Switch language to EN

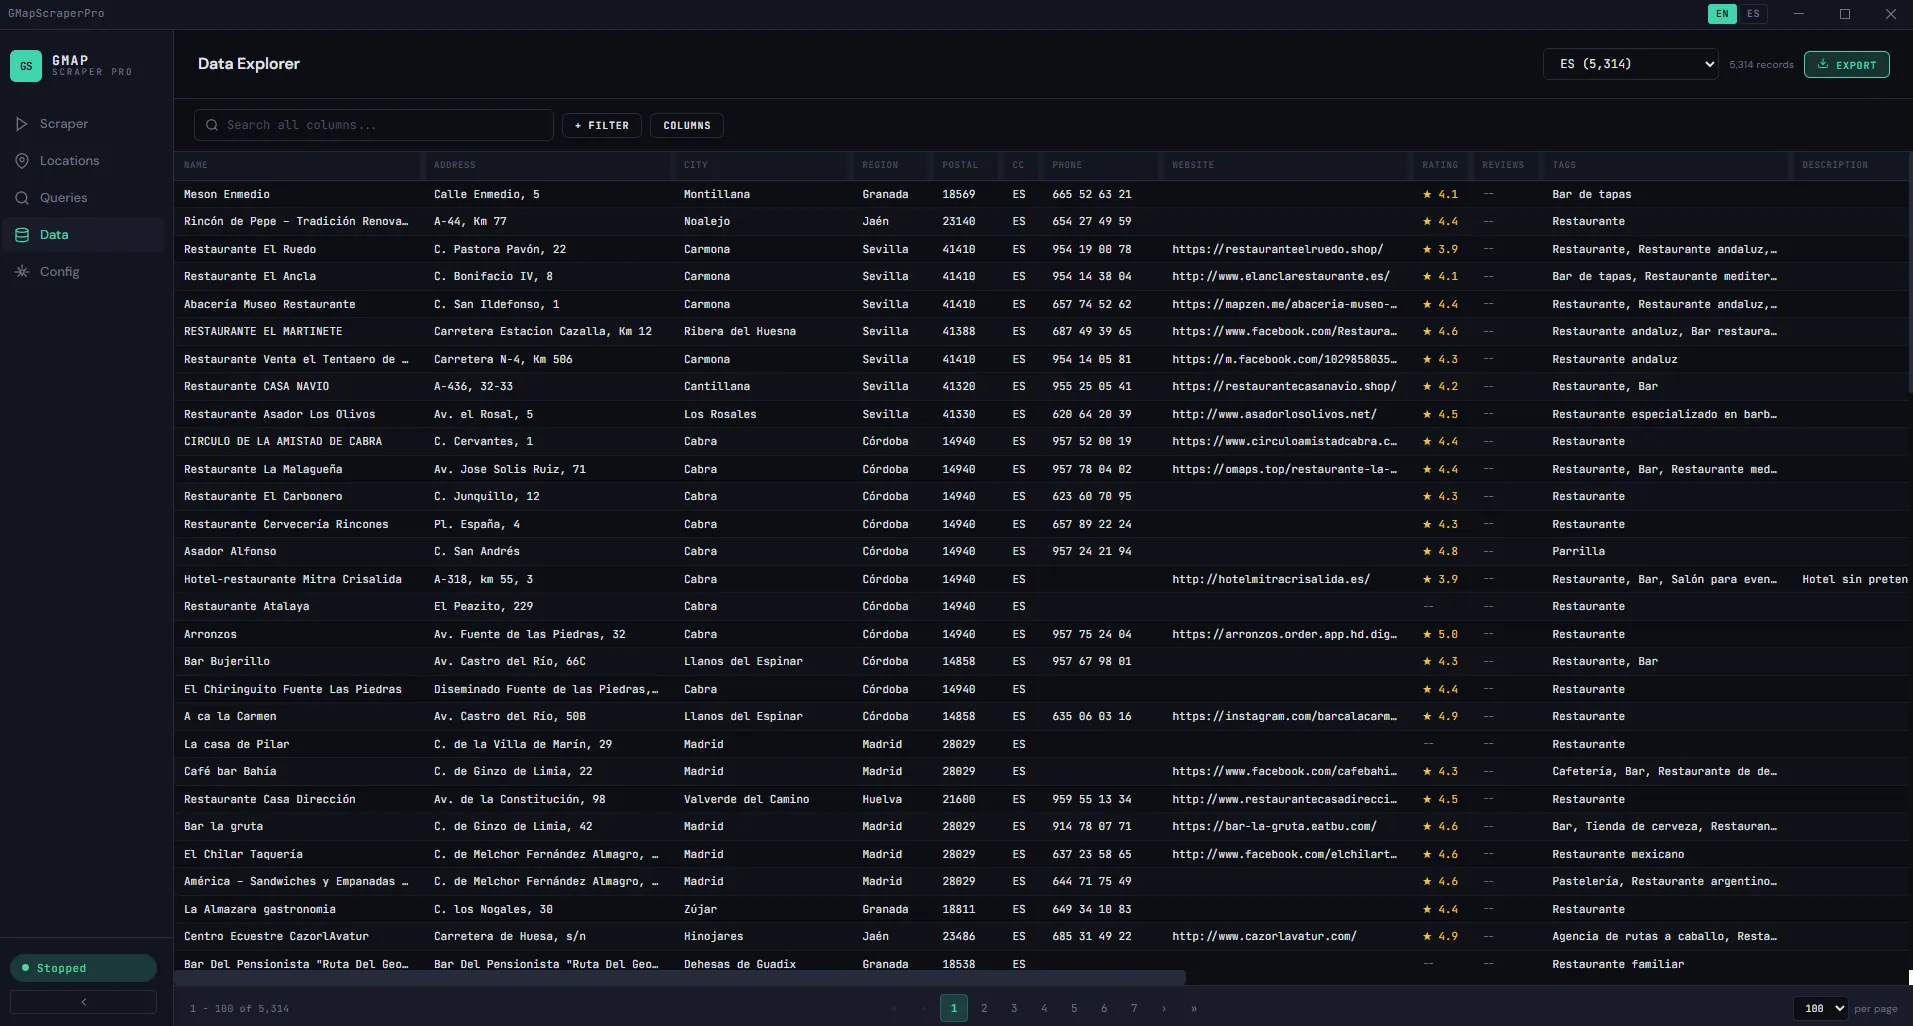pyautogui.click(x=1722, y=14)
